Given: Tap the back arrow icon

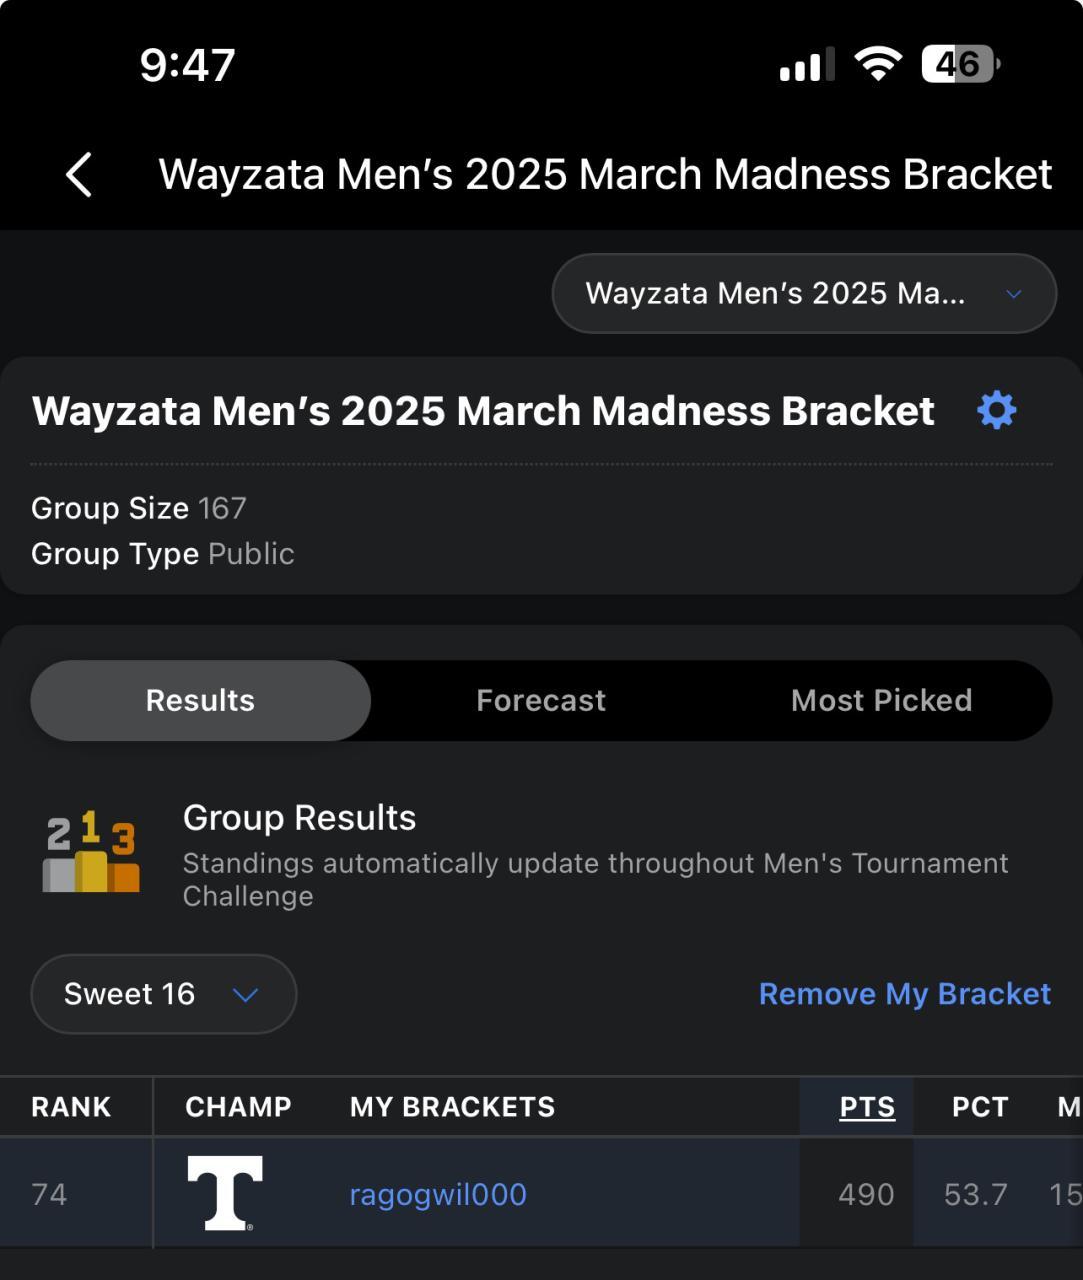Looking at the screenshot, I should coord(79,175).
